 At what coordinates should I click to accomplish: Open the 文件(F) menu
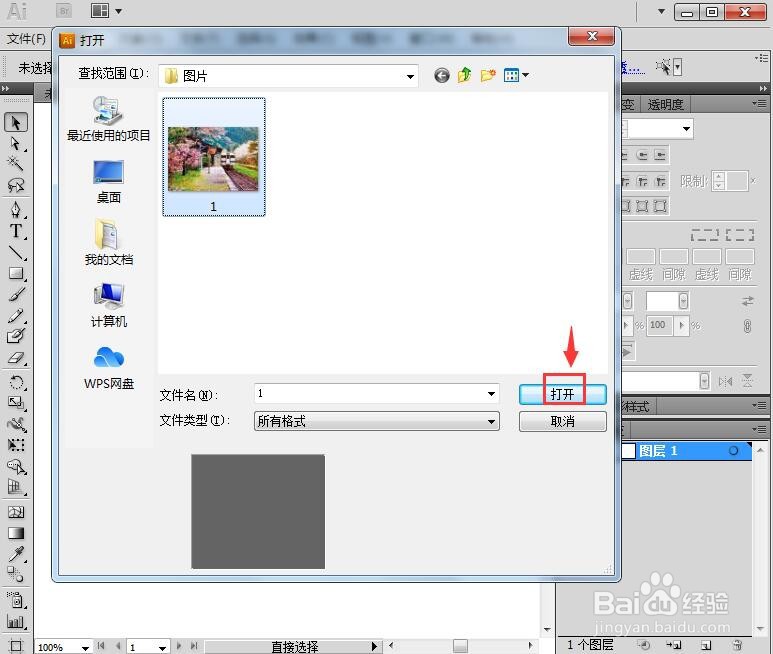coord(26,39)
